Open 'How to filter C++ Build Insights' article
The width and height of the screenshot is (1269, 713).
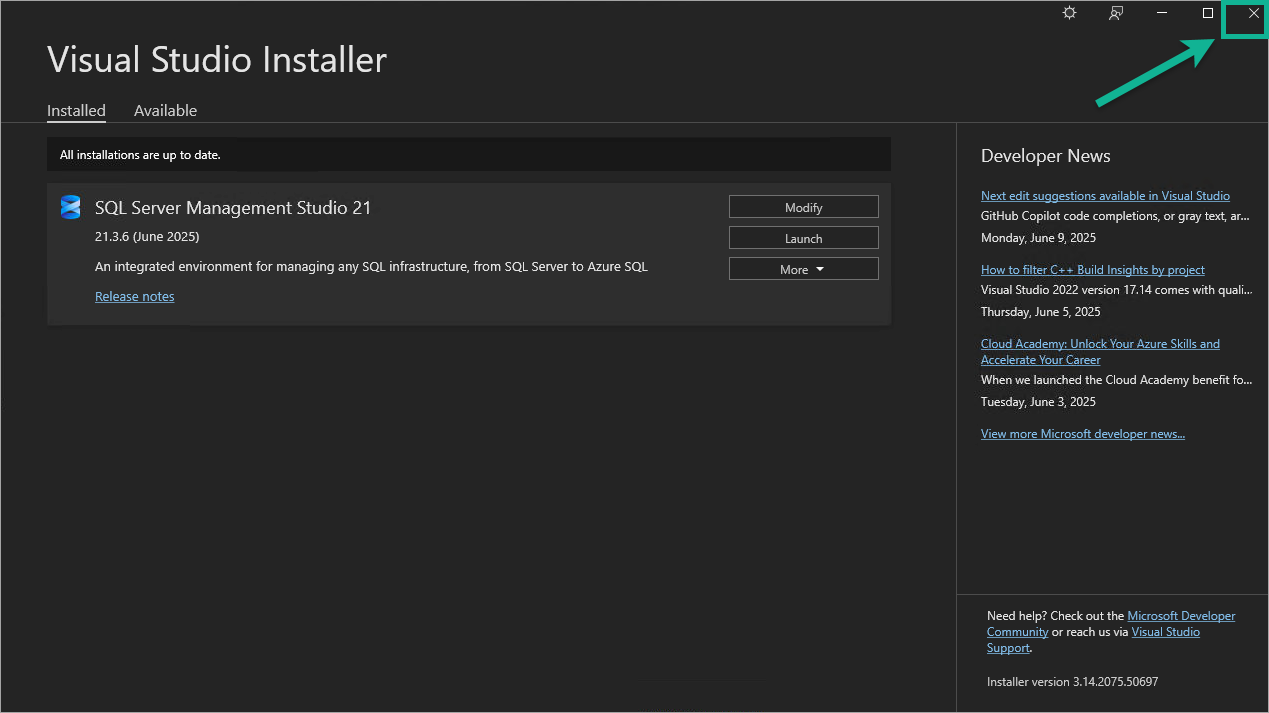click(1093, 270)
